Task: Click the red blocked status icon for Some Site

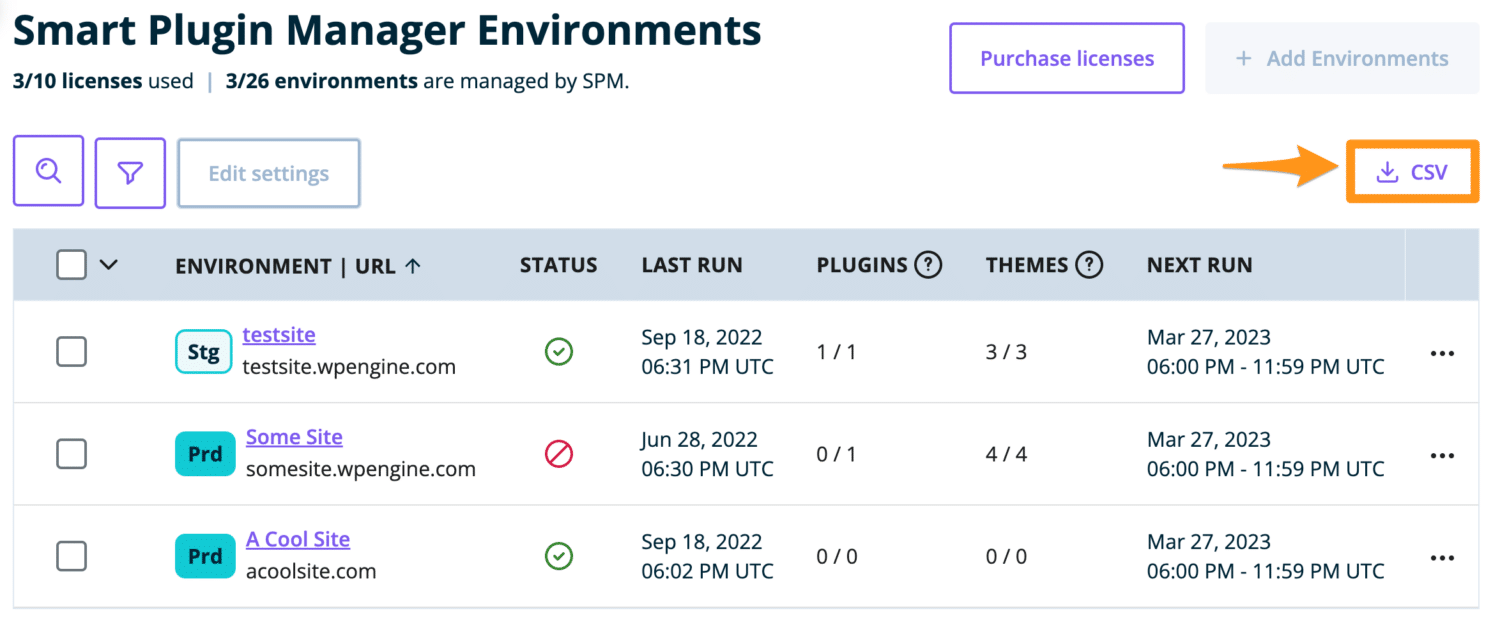Action: (559, 454)
